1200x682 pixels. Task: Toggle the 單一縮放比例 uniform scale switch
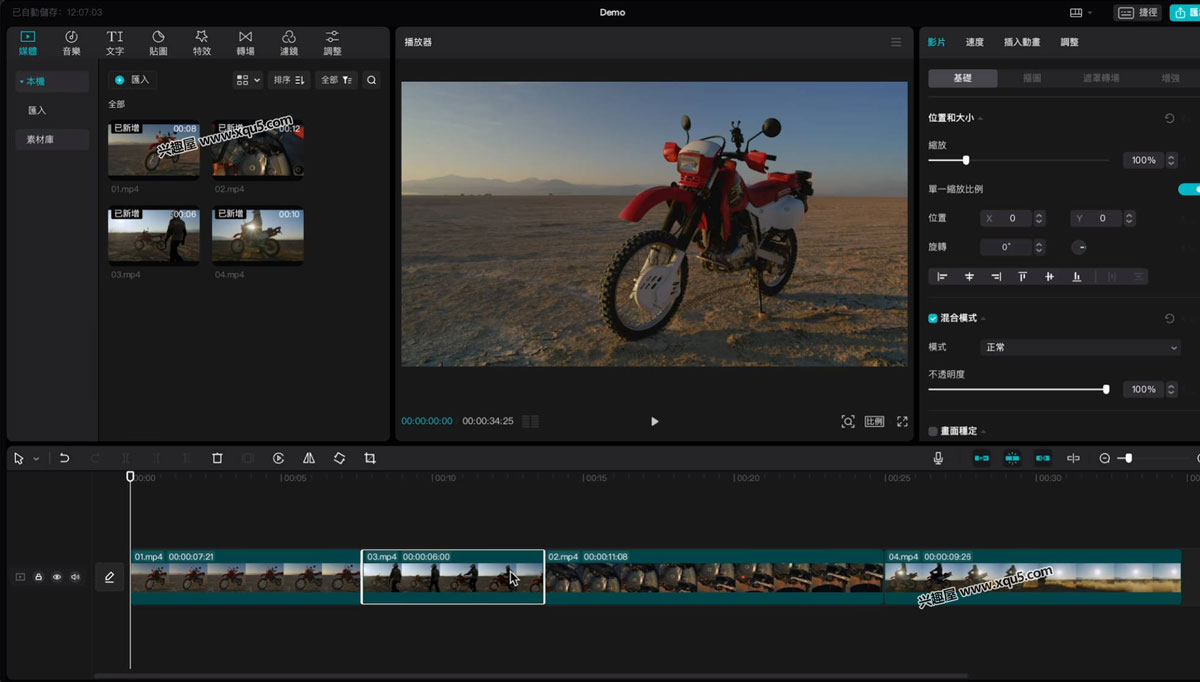click(x=1189, y=189)
